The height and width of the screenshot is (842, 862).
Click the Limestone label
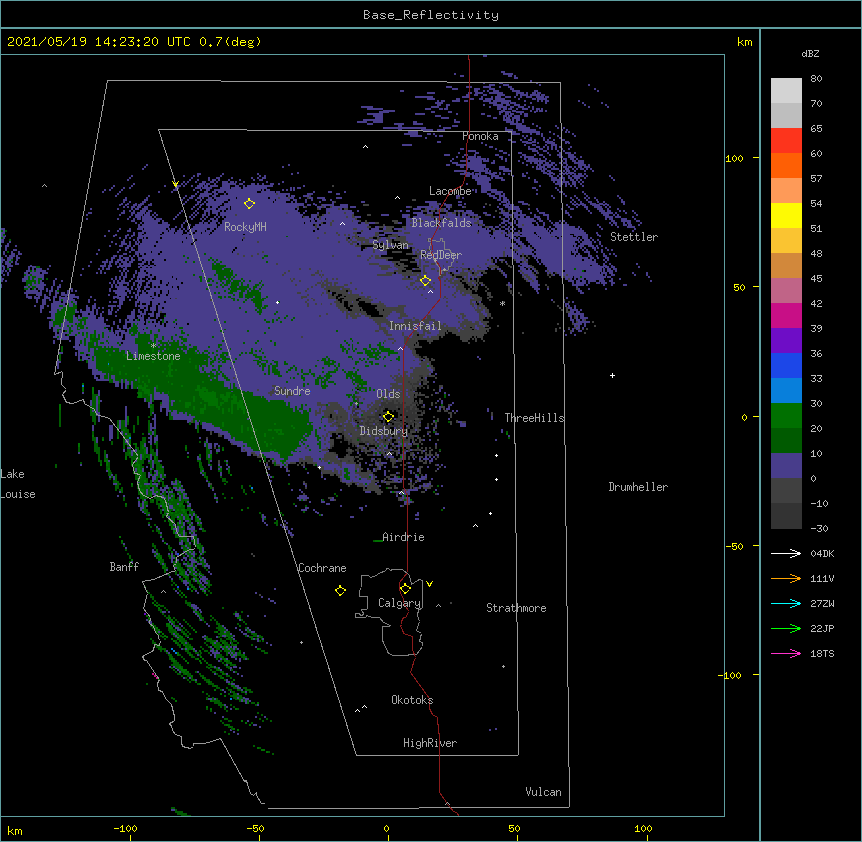153,356
